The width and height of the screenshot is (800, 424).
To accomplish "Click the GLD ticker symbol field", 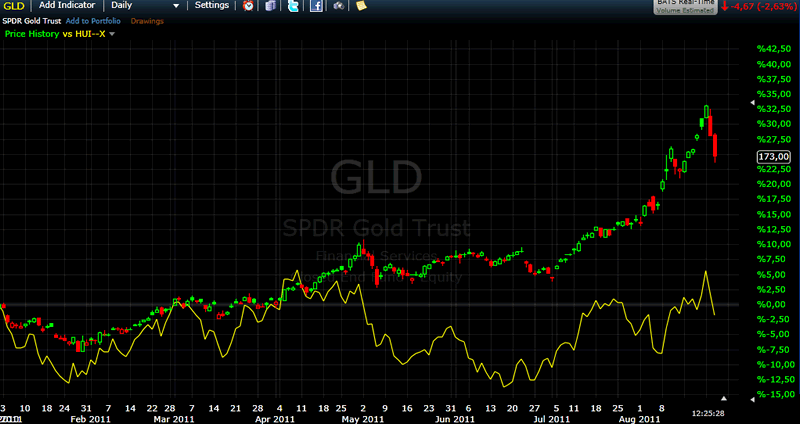I will (x=14, y=6).
